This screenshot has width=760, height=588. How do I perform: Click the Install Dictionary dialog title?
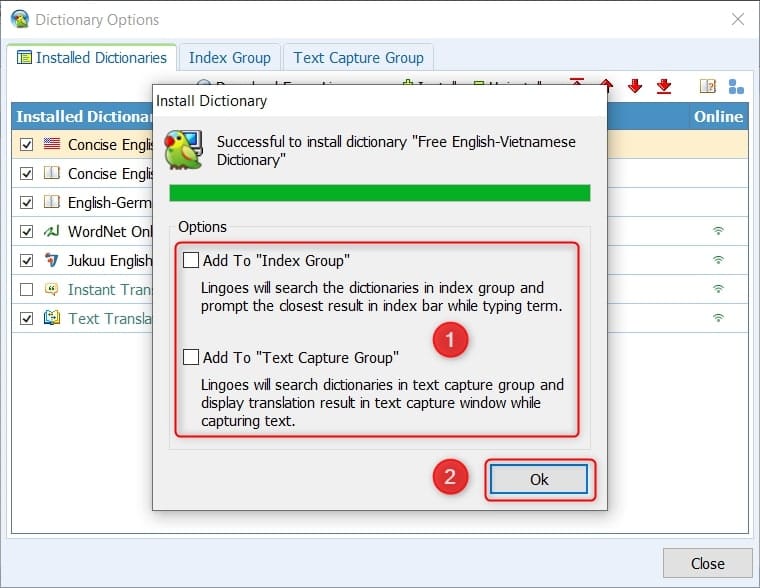[x=211, y=101]
